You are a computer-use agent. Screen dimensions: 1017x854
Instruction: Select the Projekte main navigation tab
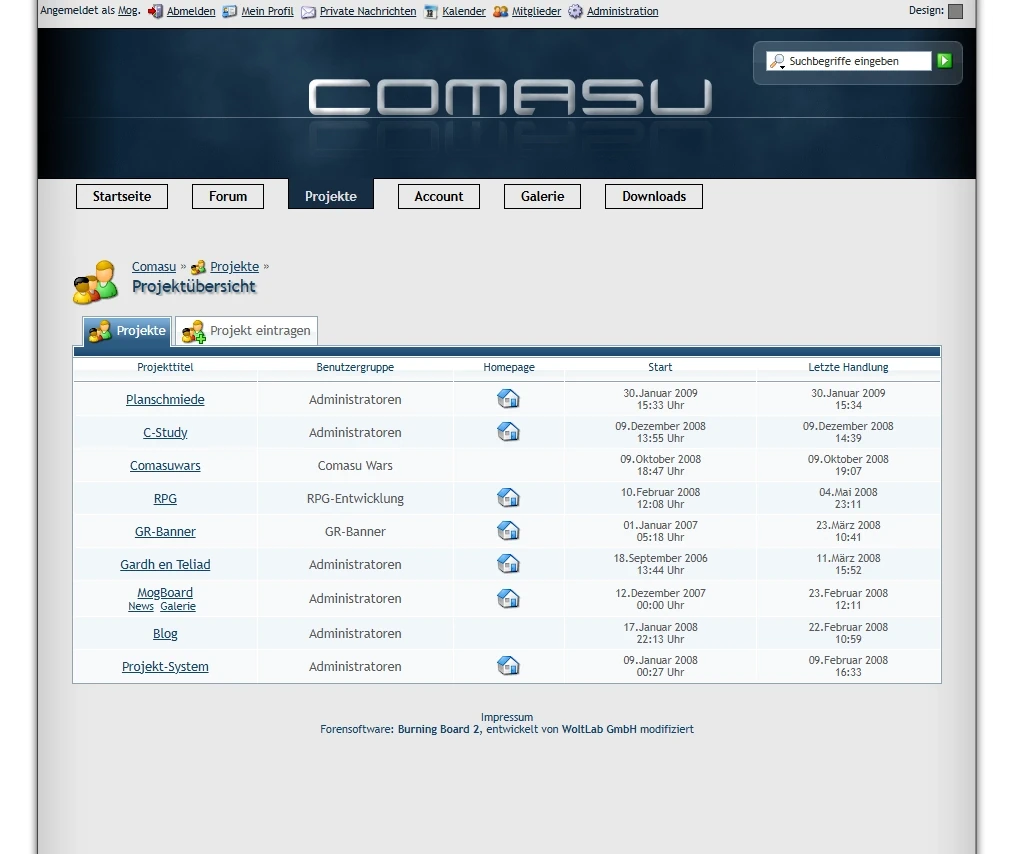coord(331,195)
